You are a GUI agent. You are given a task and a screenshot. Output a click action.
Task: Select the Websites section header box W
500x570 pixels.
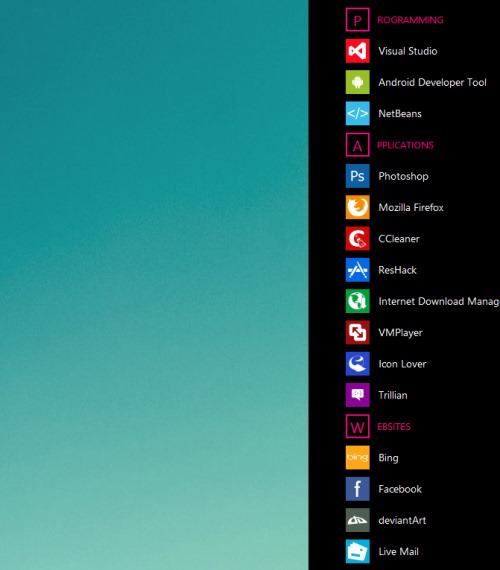click(x=357, y=426)
